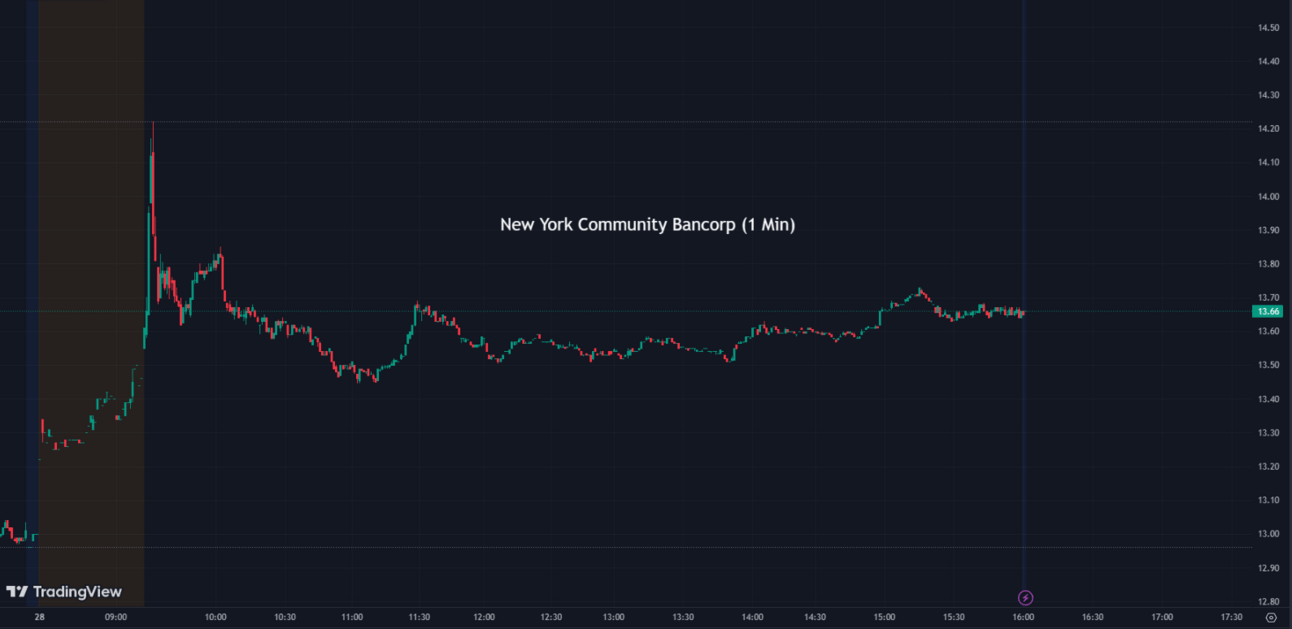Click the 17:00 time axis label

point(1161,617)
